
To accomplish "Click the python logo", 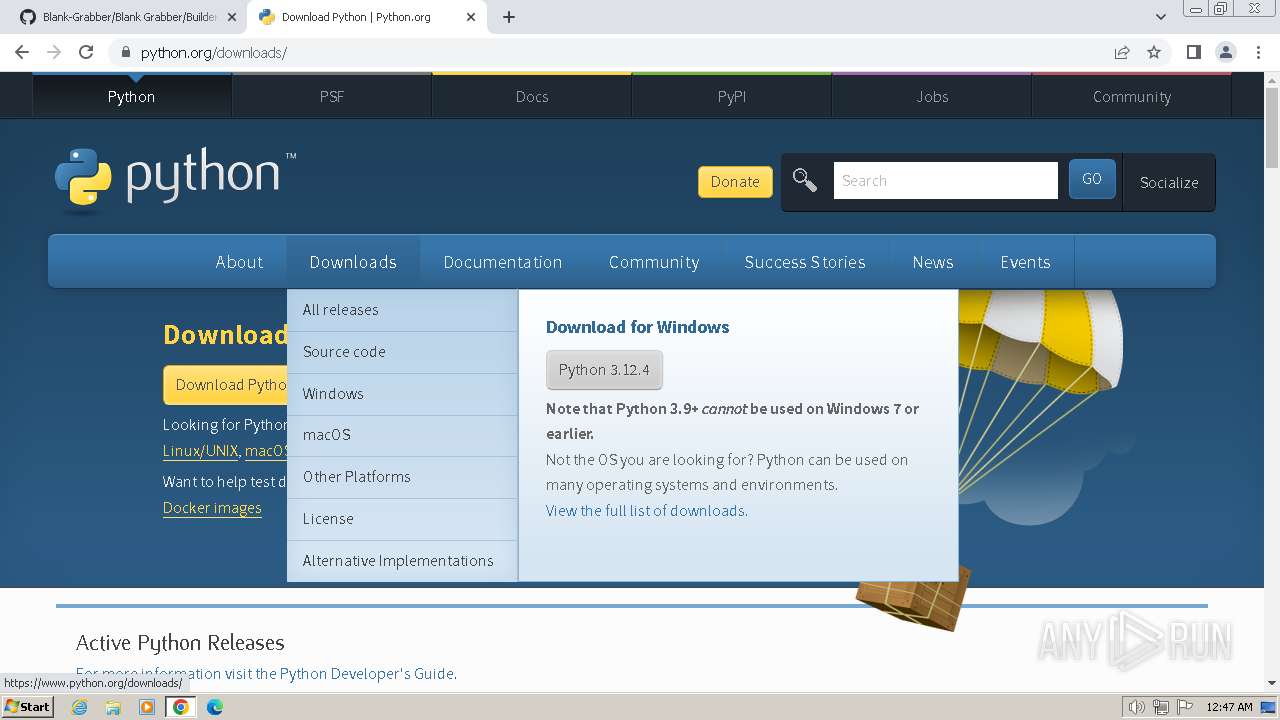I will (x=175, y=181).
